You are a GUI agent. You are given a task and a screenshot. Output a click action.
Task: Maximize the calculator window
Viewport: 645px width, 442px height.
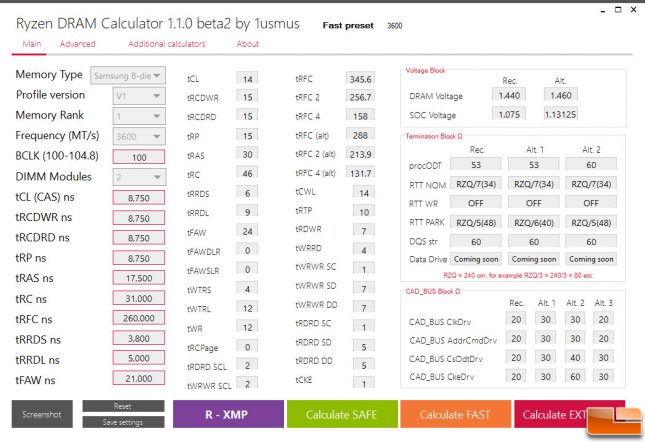coord(618,10)
